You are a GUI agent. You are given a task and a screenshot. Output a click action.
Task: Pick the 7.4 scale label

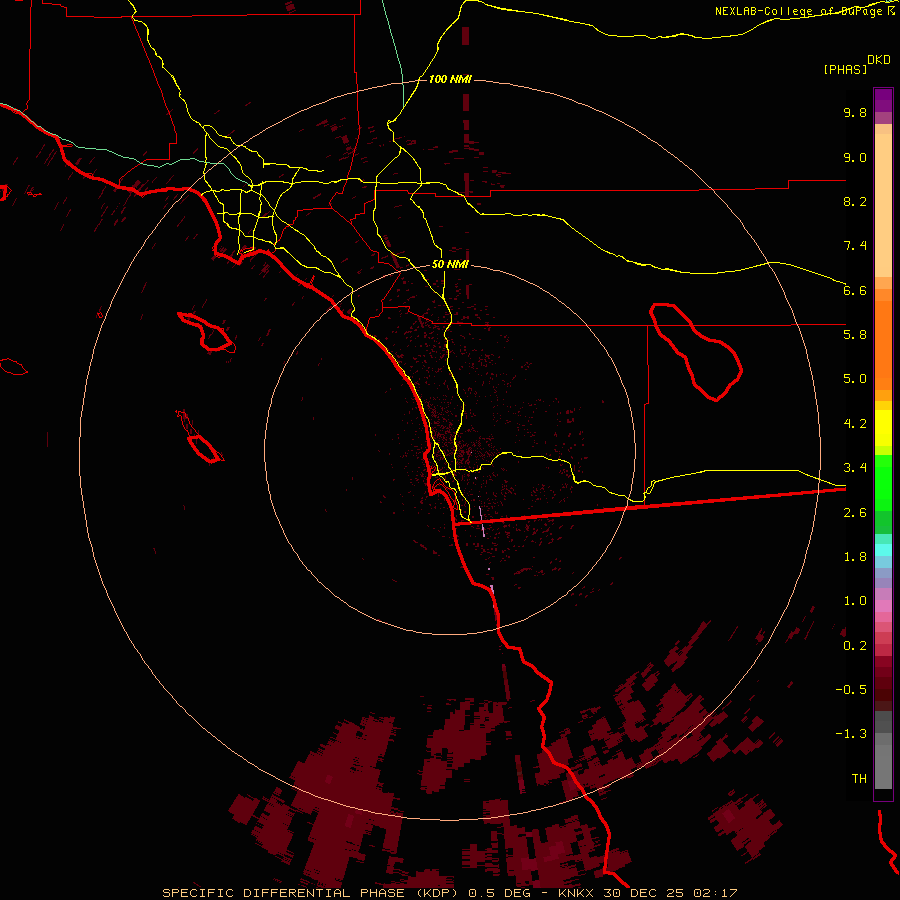tap(855, 246)
